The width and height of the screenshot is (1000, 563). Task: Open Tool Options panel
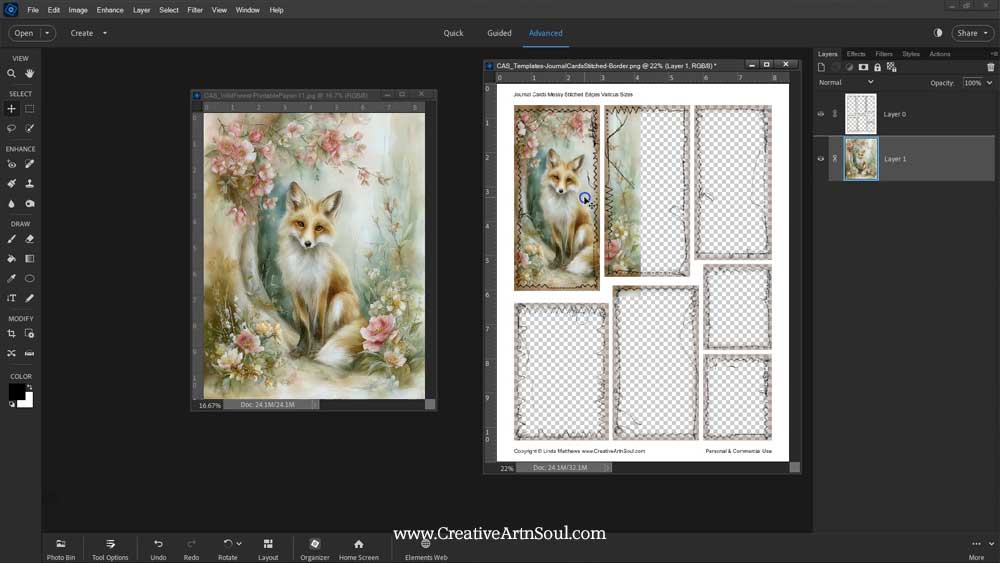tap(110, 549)
